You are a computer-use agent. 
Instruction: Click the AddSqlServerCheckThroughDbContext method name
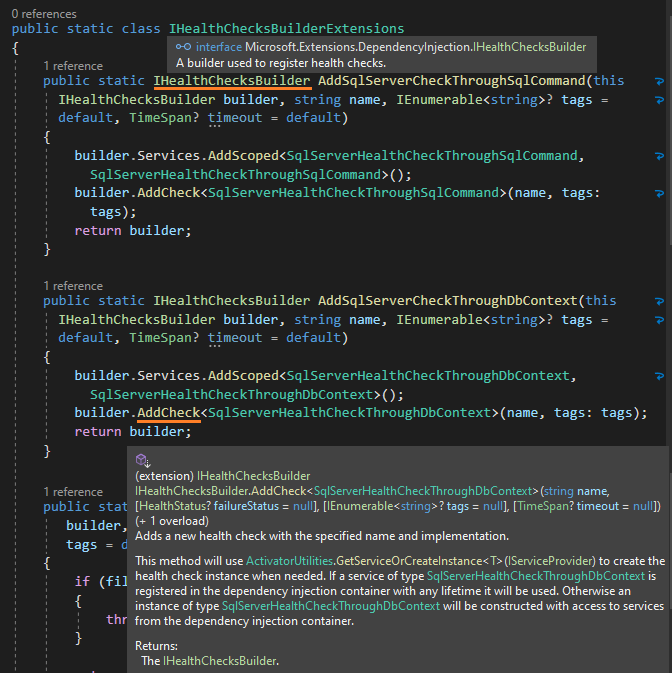coord(448,300)
